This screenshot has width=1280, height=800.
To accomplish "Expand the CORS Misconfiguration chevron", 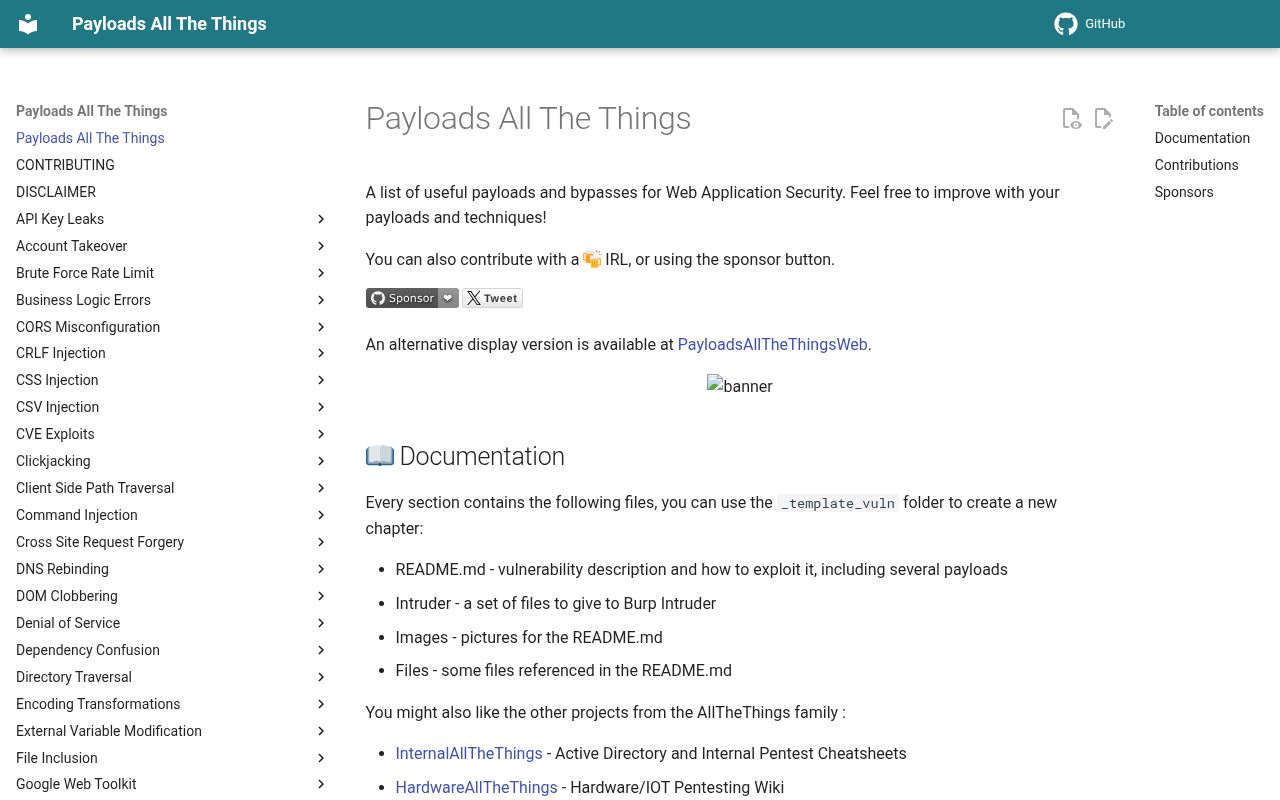I will tap(321, 327).
